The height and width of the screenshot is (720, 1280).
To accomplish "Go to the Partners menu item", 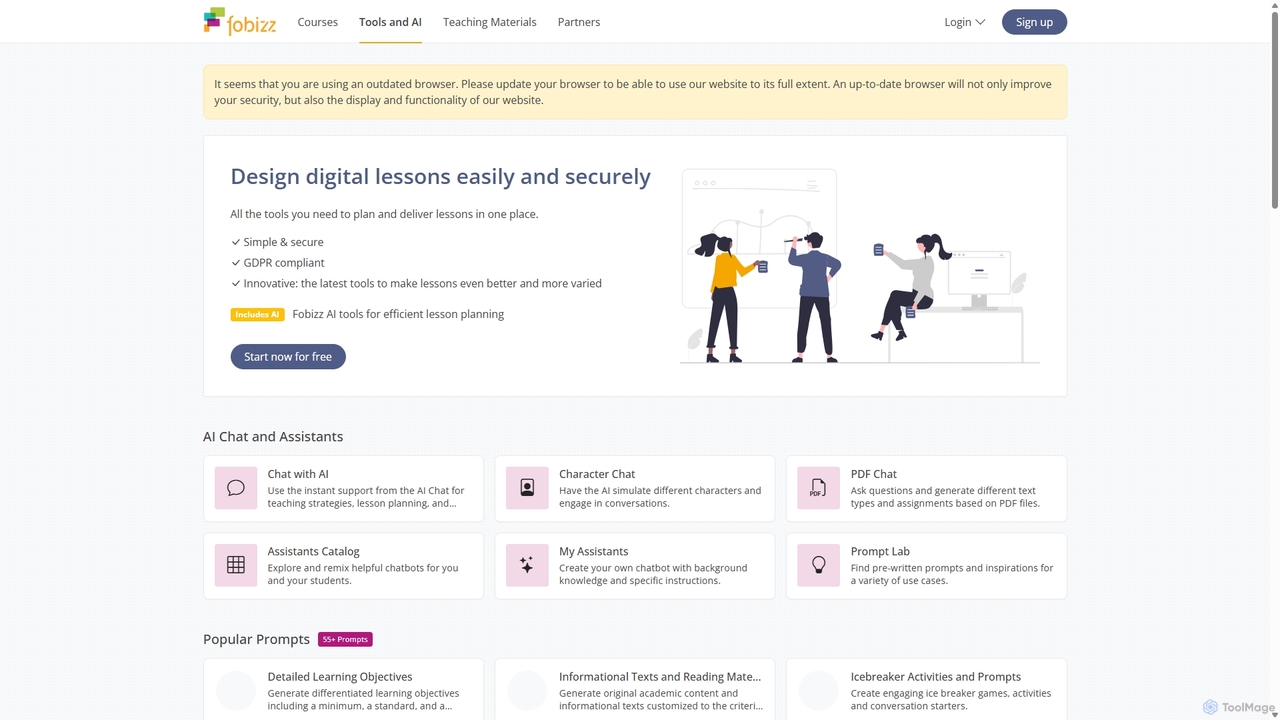I will click(x=579, y=22).
